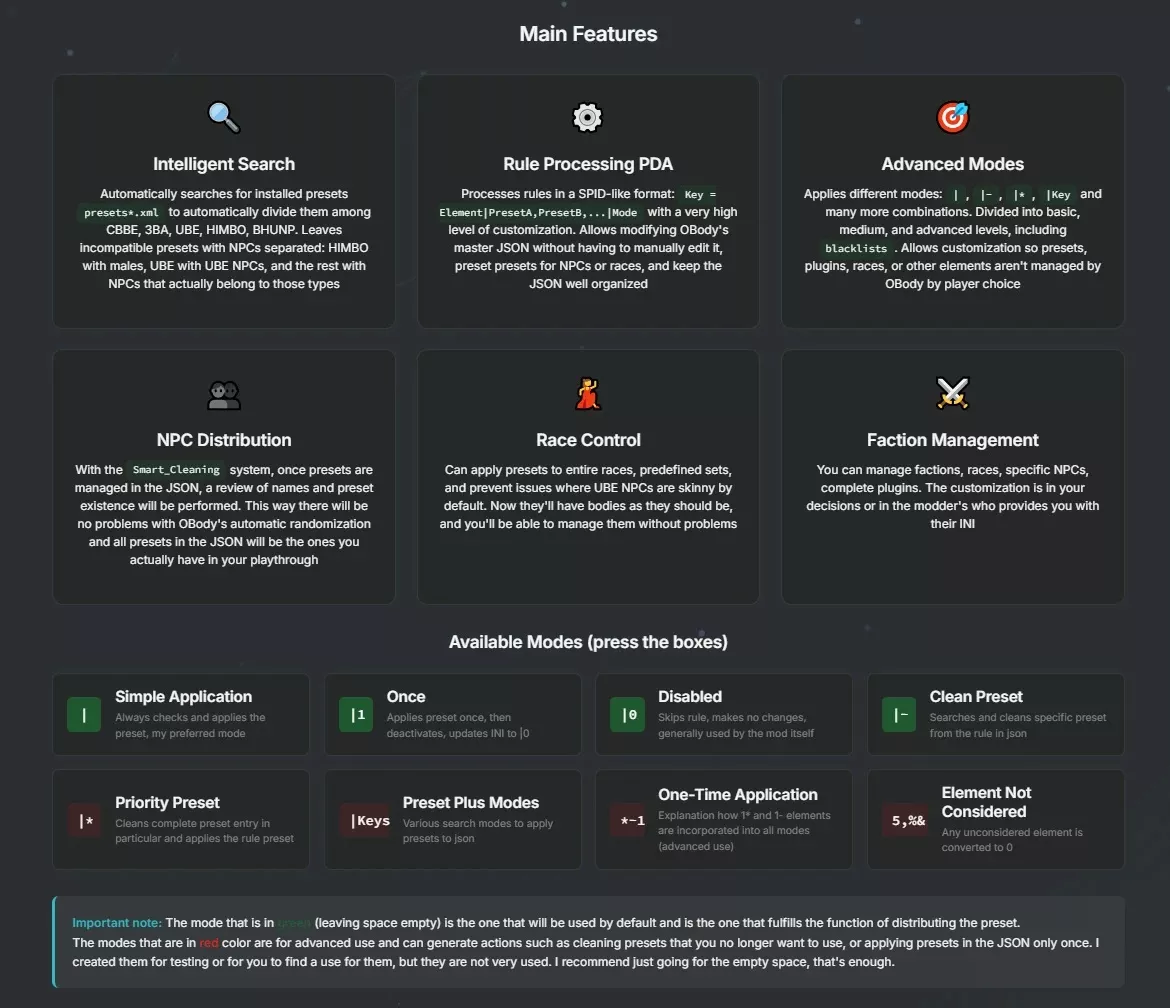Click the green '|0' Disabled mode badge

tap(628, 715)
